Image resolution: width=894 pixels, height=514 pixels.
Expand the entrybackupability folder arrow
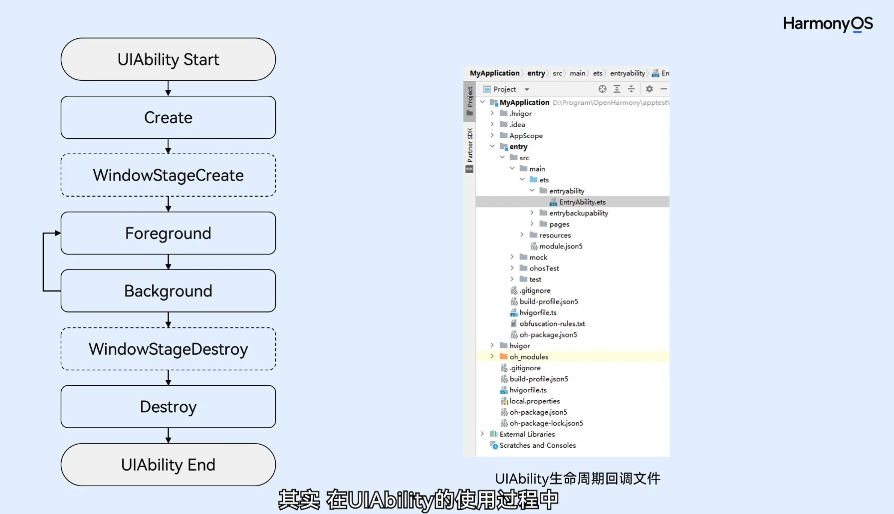pos(532,213)
